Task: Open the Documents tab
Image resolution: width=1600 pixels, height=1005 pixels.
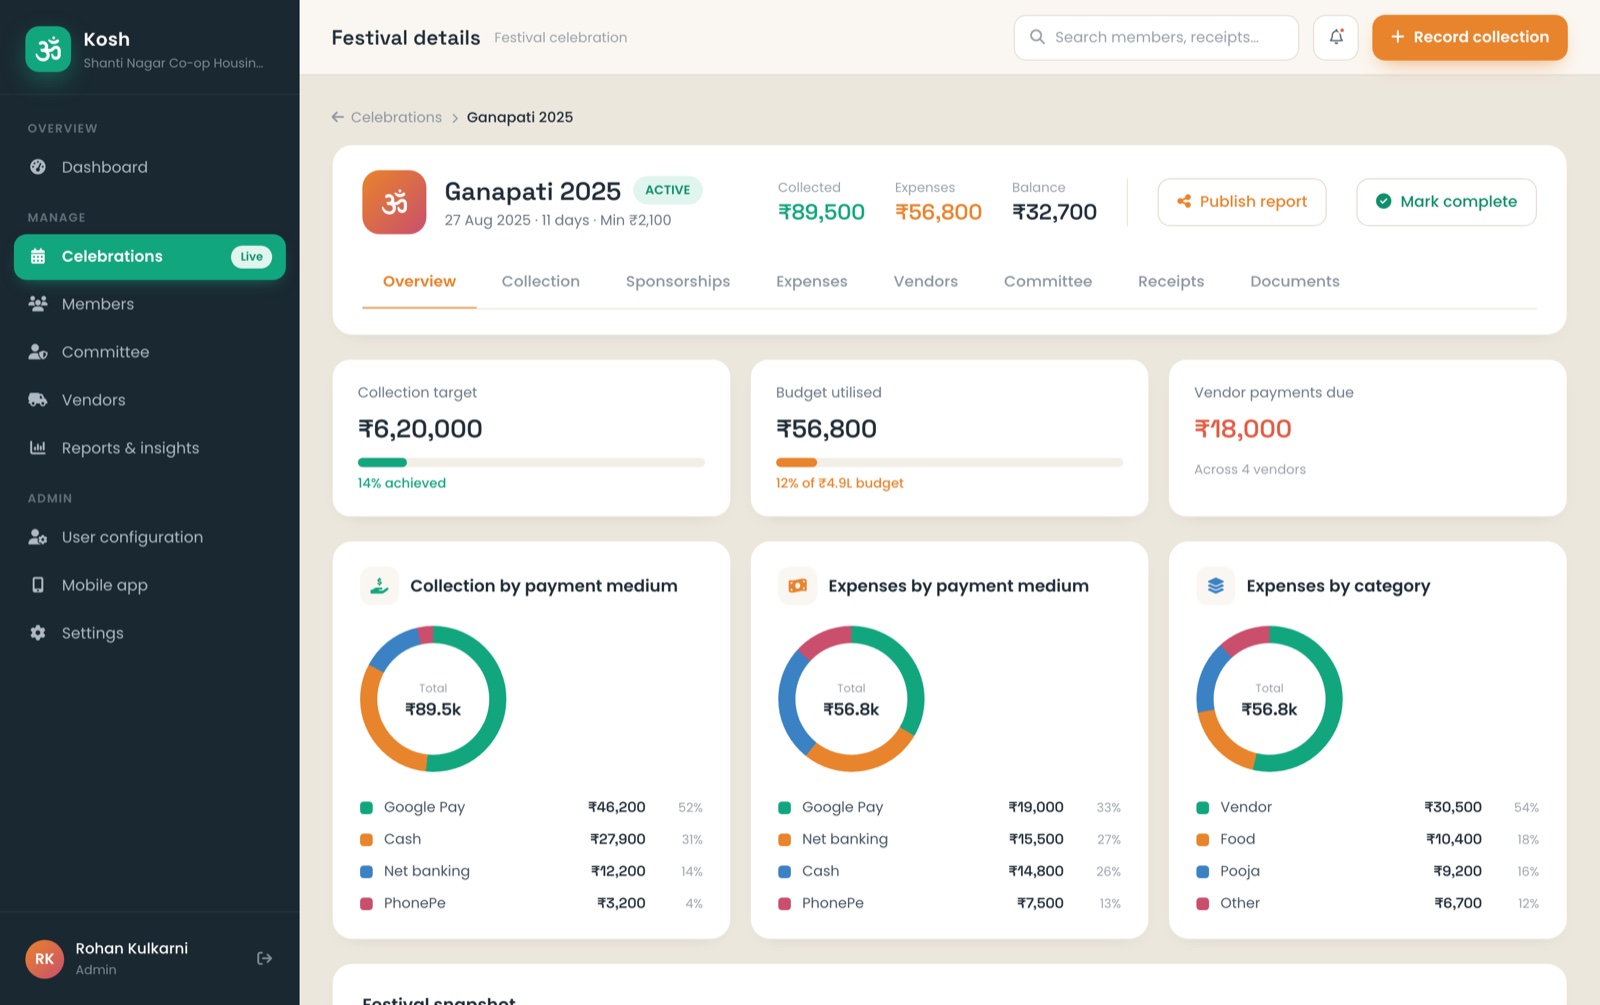Action: (x=1295, y=282)
